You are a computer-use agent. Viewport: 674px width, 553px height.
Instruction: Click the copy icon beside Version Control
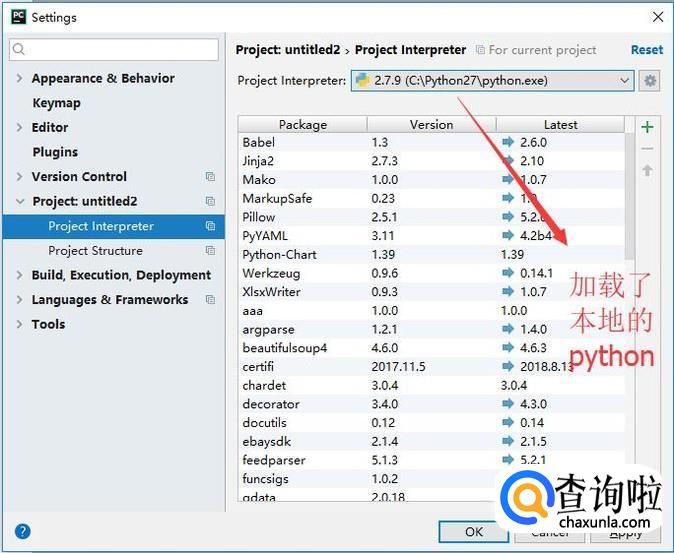coord(210,177)
